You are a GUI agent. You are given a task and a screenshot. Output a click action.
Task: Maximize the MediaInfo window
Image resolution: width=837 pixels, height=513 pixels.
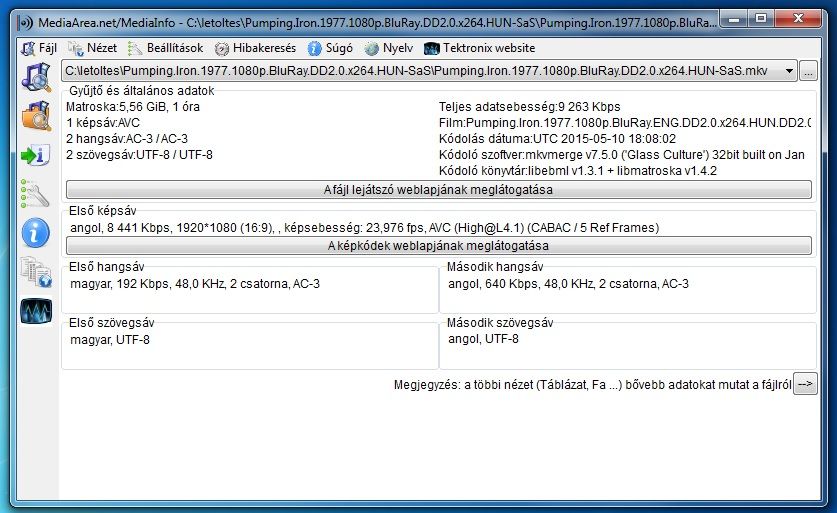coord(761,19)
